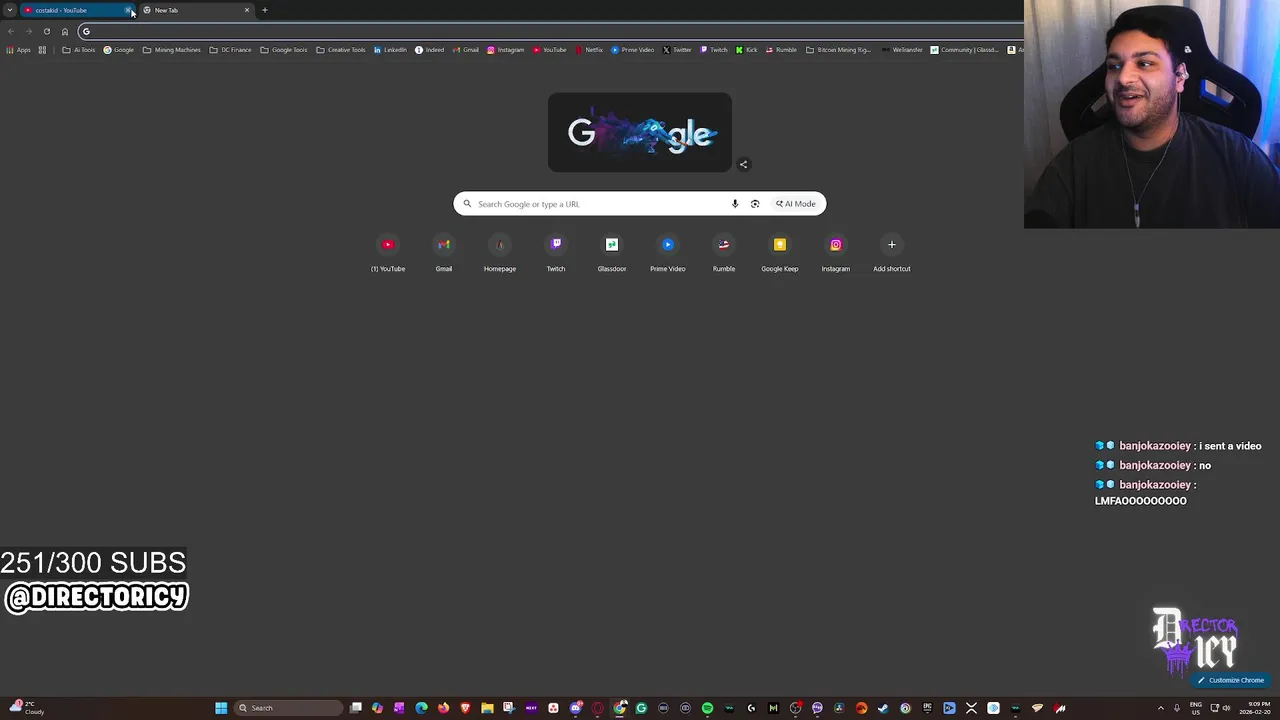
Task: Launch Firefox from taskbar
Action: (443, 708)
